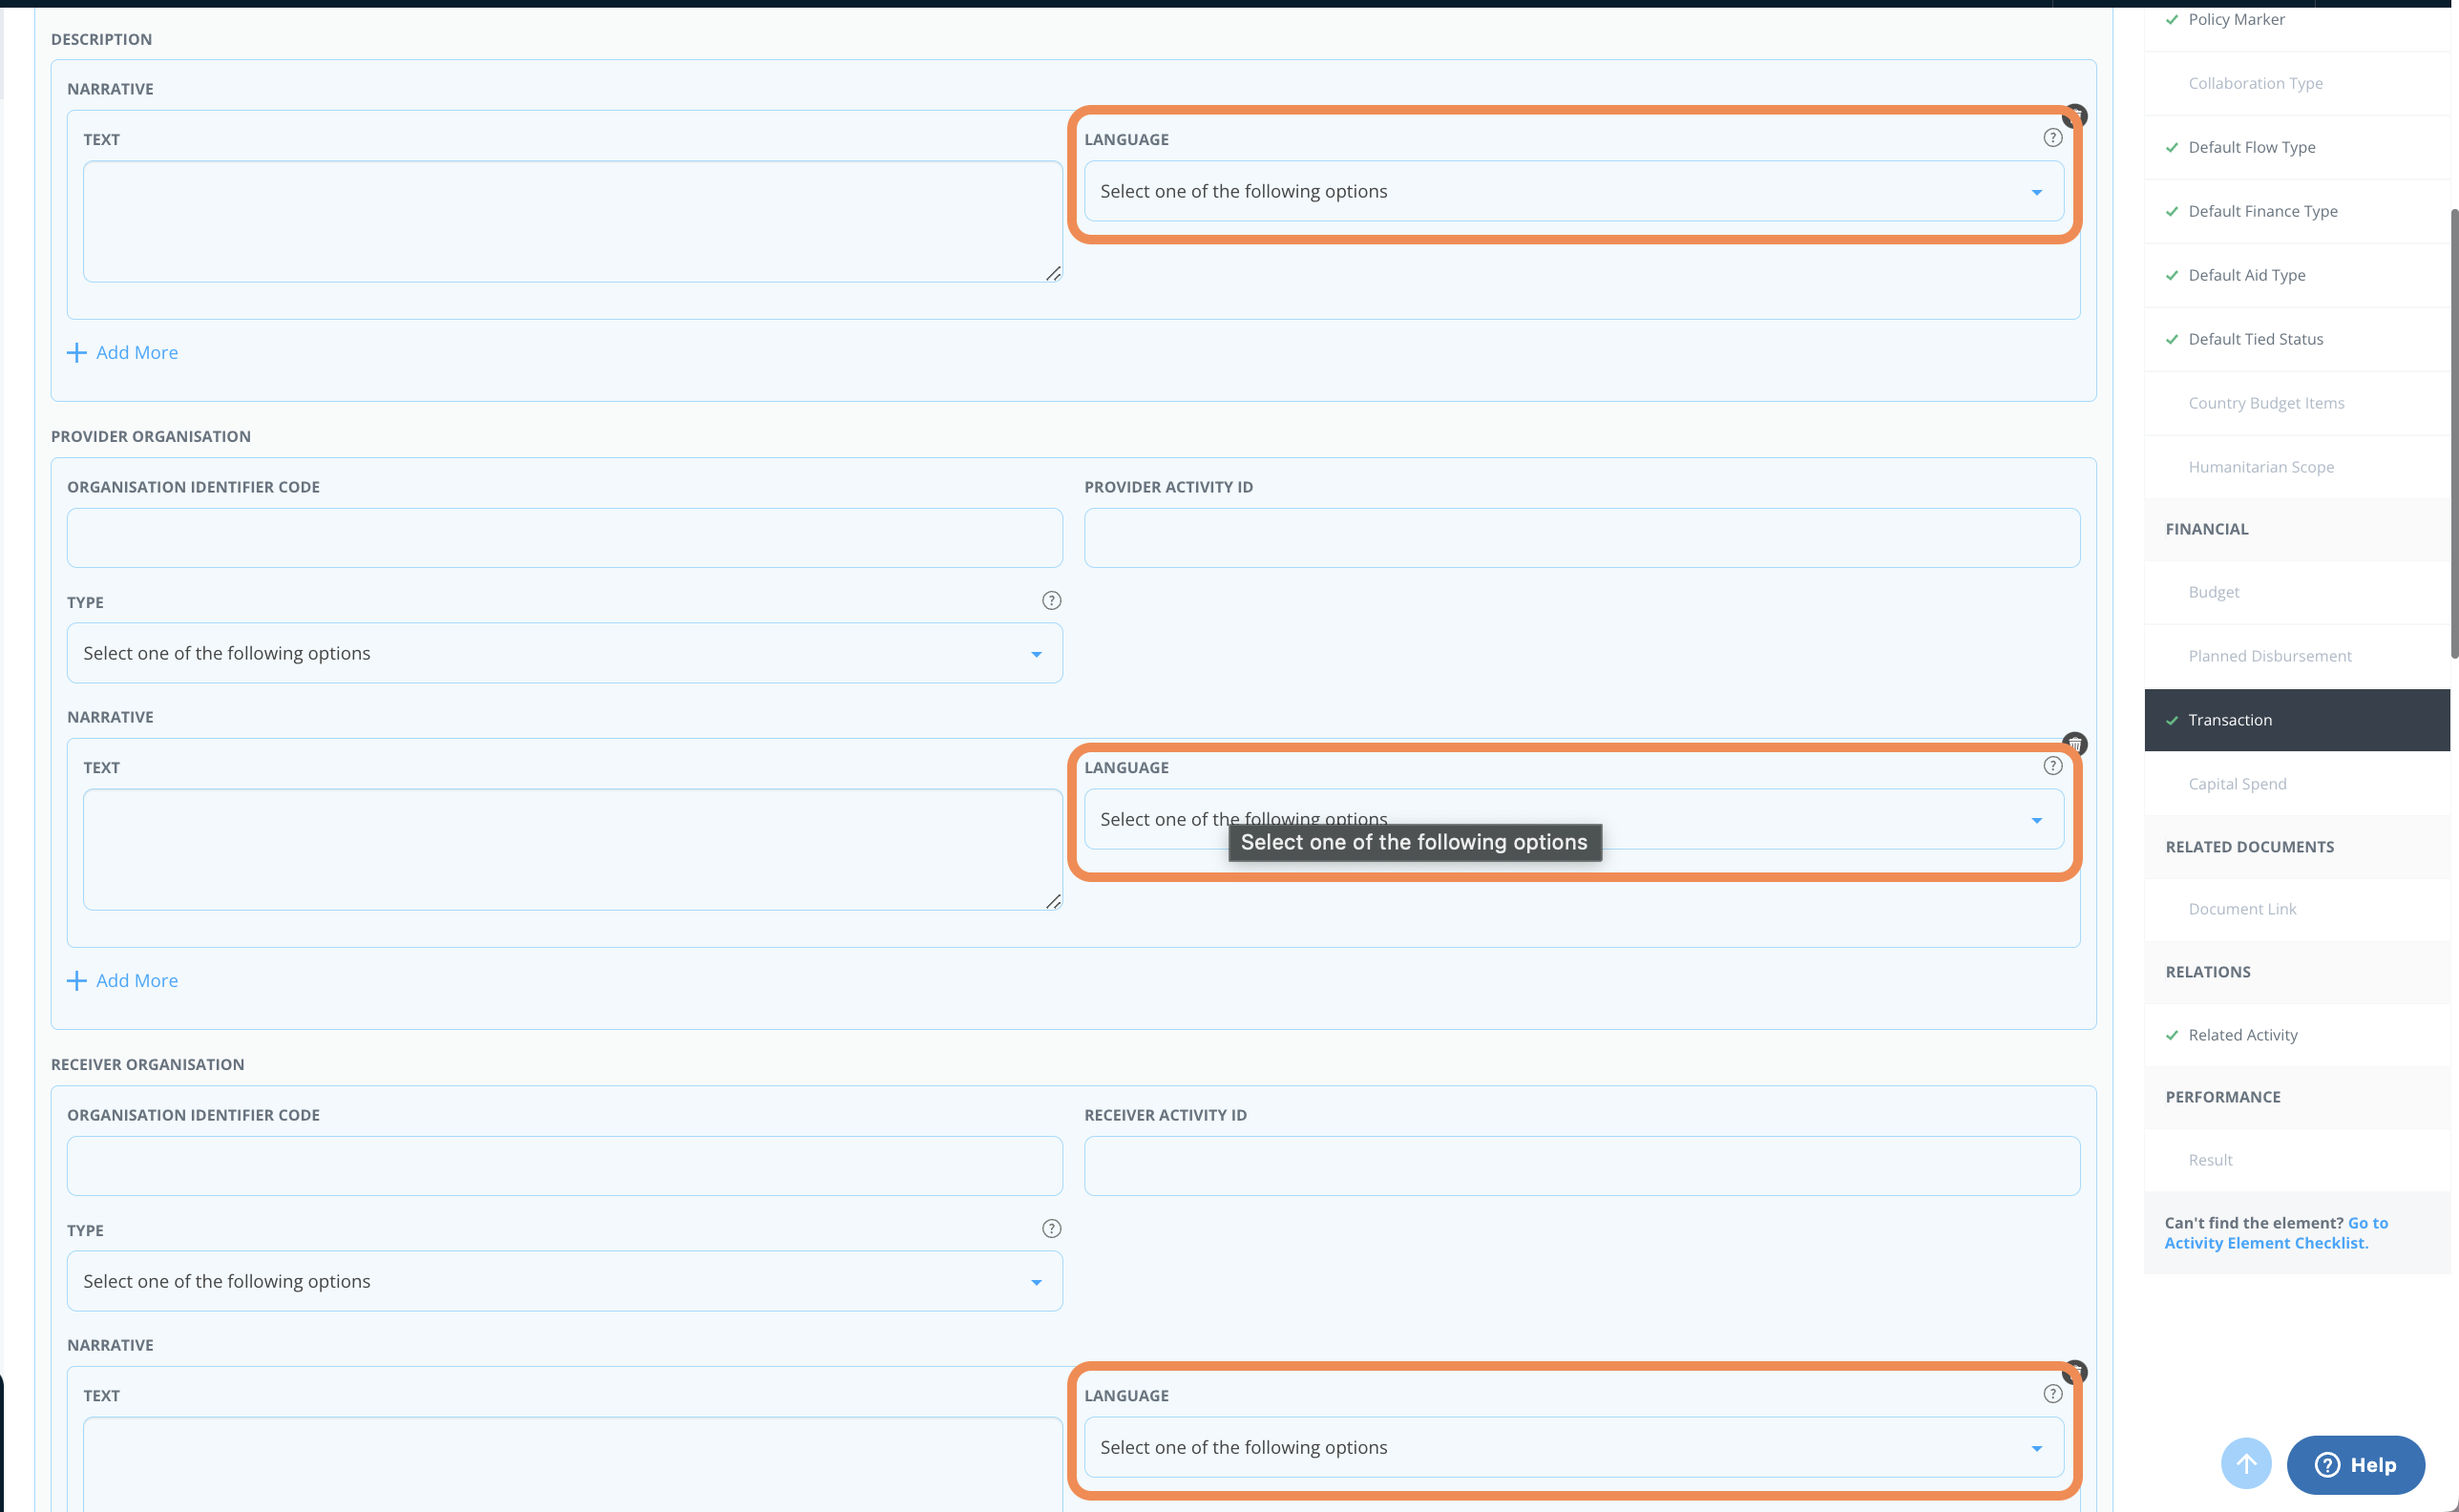Click help icon for Receiver Organisation Type
Image resolution: width=2459 pixels, height=1512 pixels.
[x=1051, y=1229]
